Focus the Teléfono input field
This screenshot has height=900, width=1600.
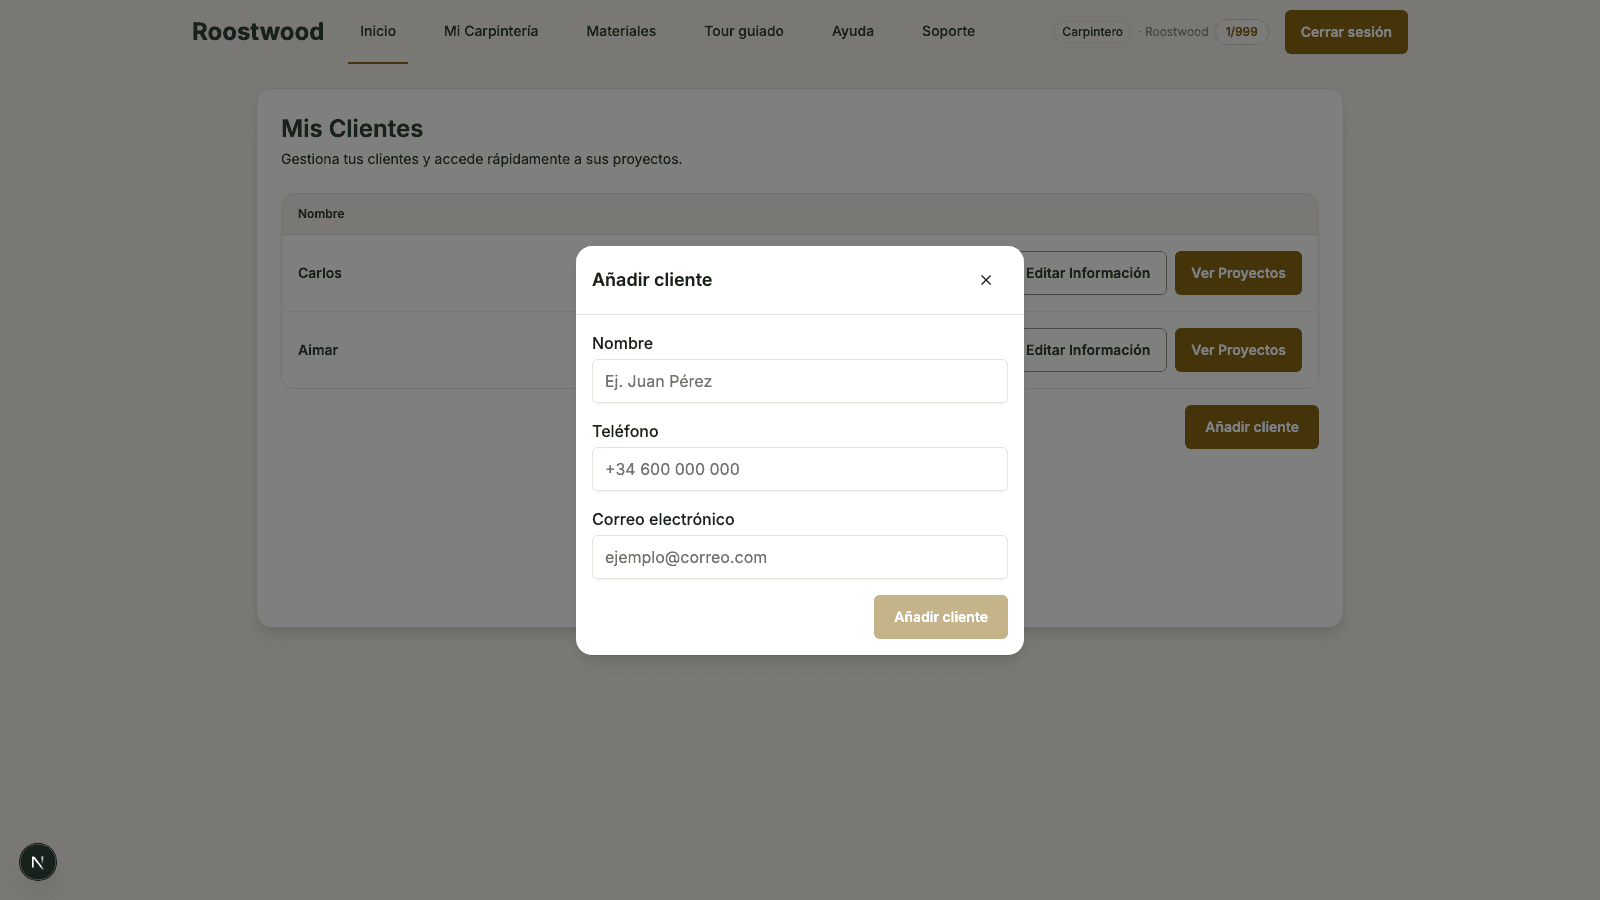800,469
